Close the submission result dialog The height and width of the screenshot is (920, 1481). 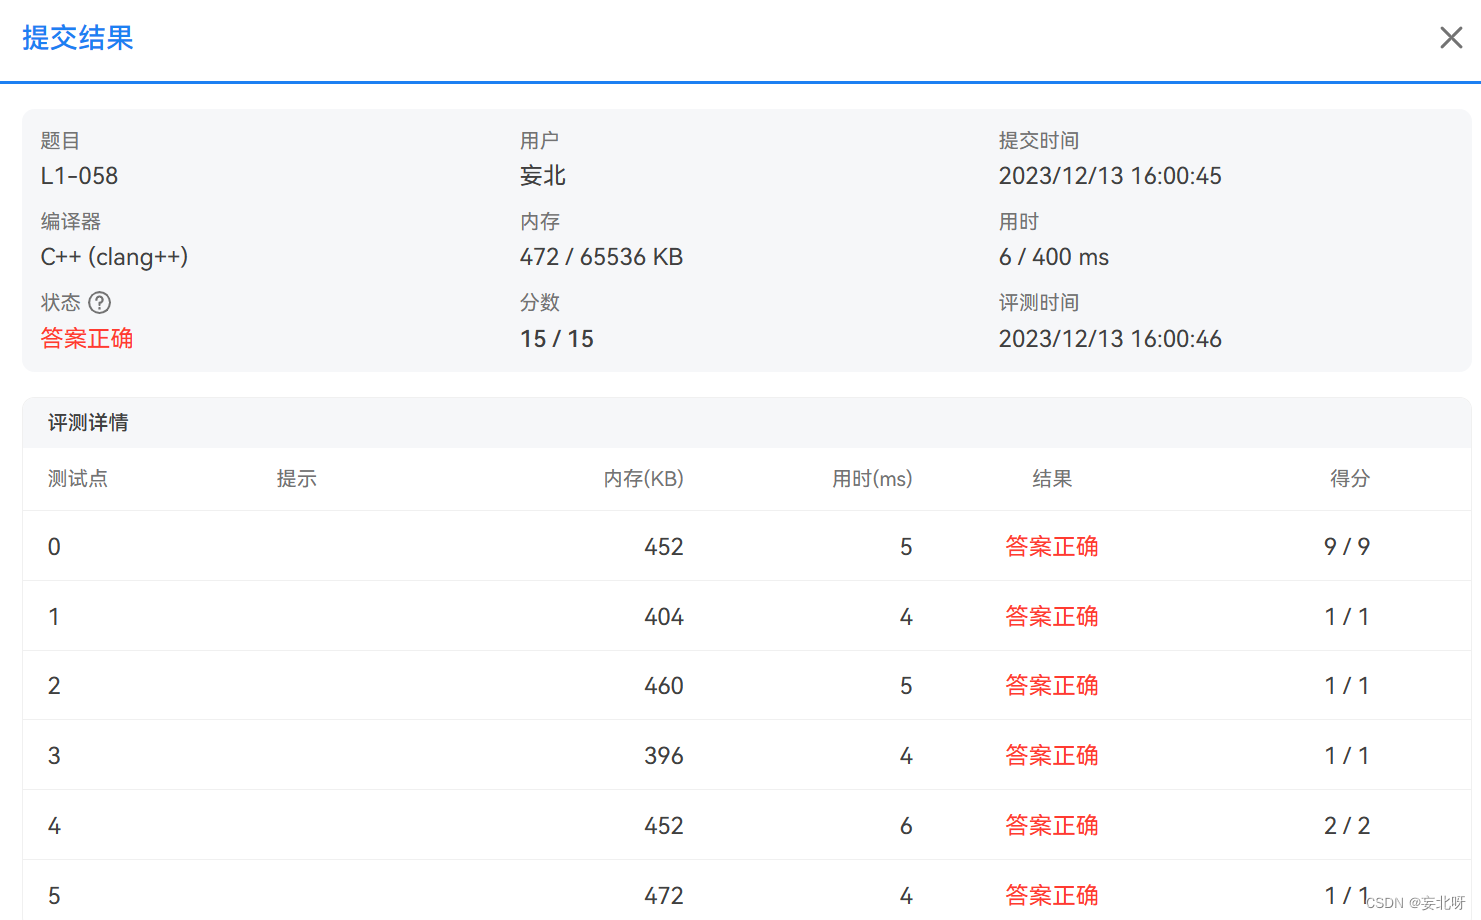point(1451,38)
